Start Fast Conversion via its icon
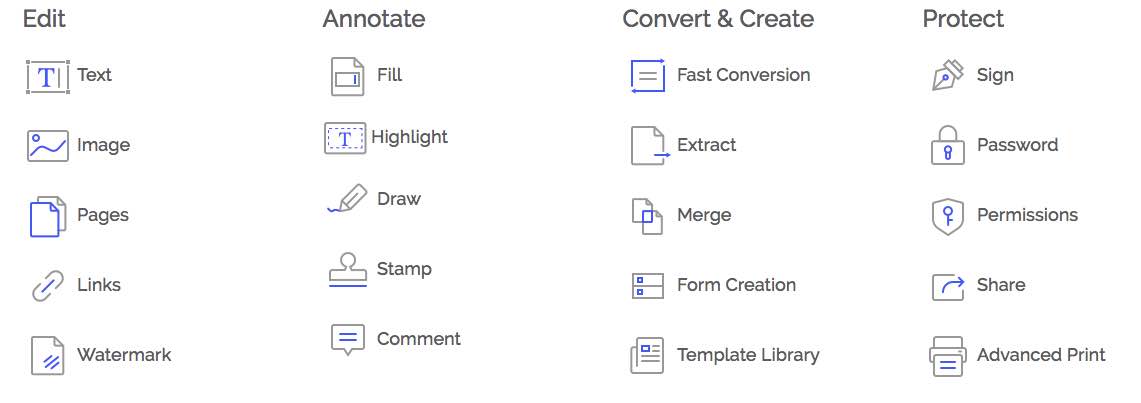 (x=647, y=76)
